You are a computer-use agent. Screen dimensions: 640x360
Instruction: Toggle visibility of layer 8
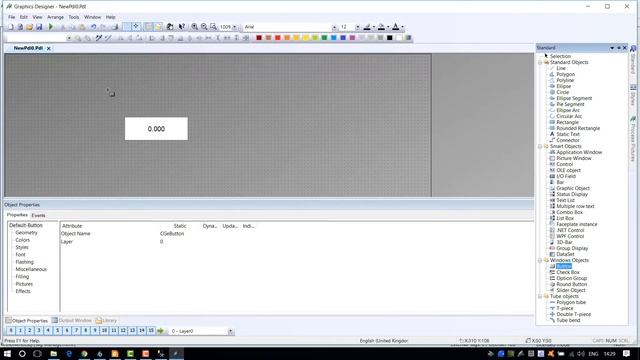(x=86, y=331)
